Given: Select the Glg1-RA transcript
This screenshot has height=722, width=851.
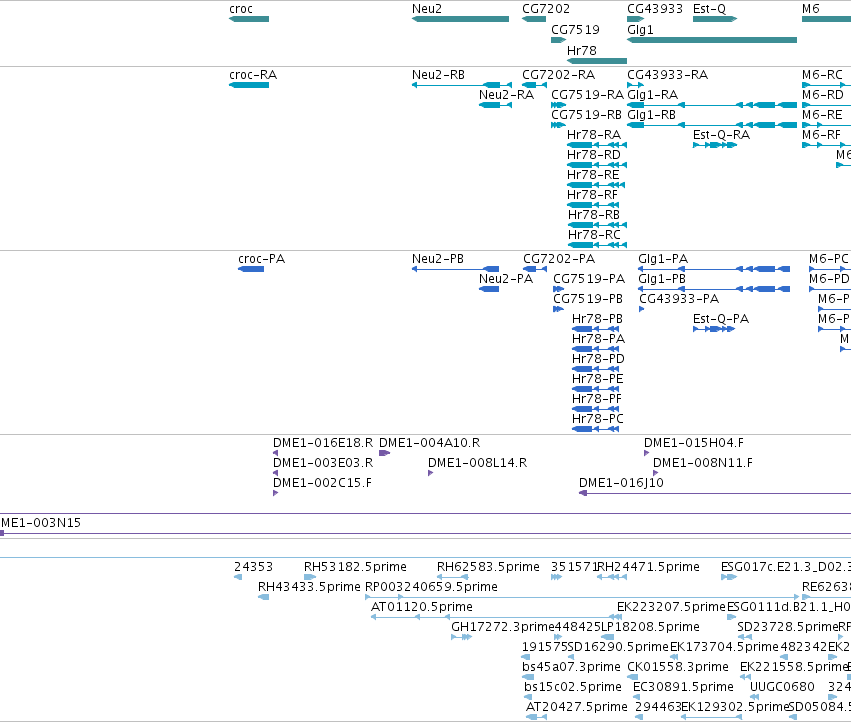Looking at the screenshot, I should coord(712,105).
